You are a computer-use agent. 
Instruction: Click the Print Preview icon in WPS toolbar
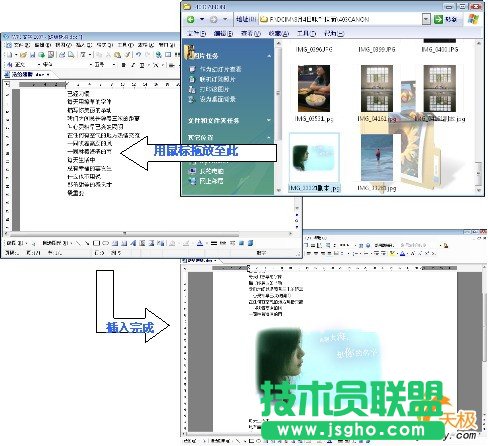click(71, 55)
